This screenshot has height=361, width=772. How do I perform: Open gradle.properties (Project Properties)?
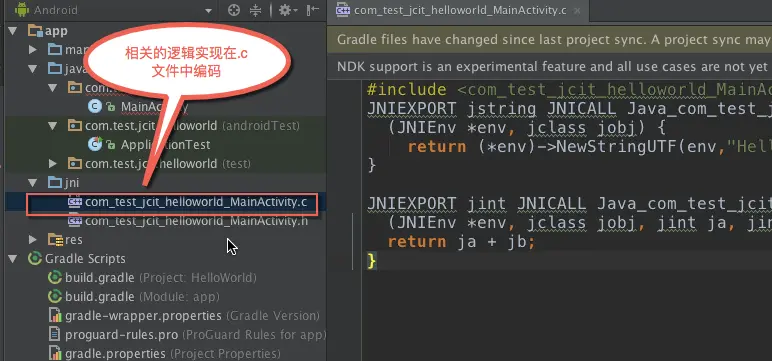[172, 354]
